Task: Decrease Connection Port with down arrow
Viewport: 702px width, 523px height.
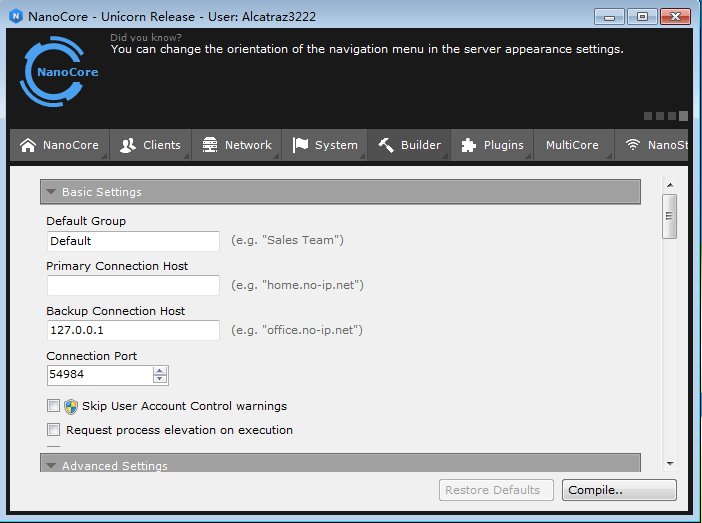Action: click(x=159, y=379)
